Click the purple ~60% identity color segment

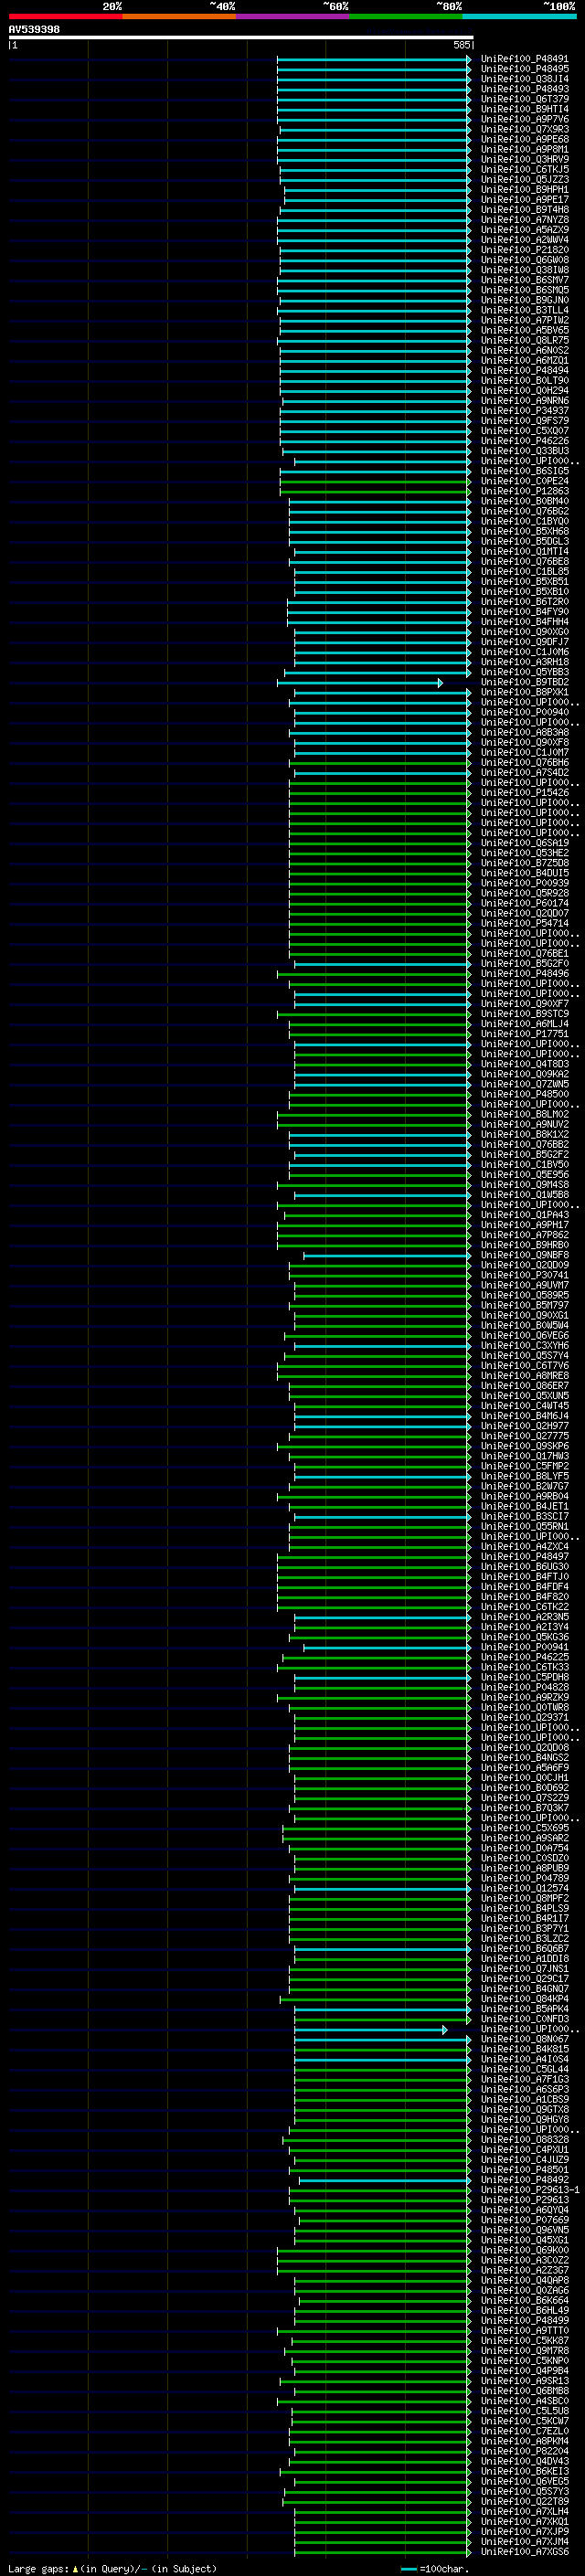point(293,16)
